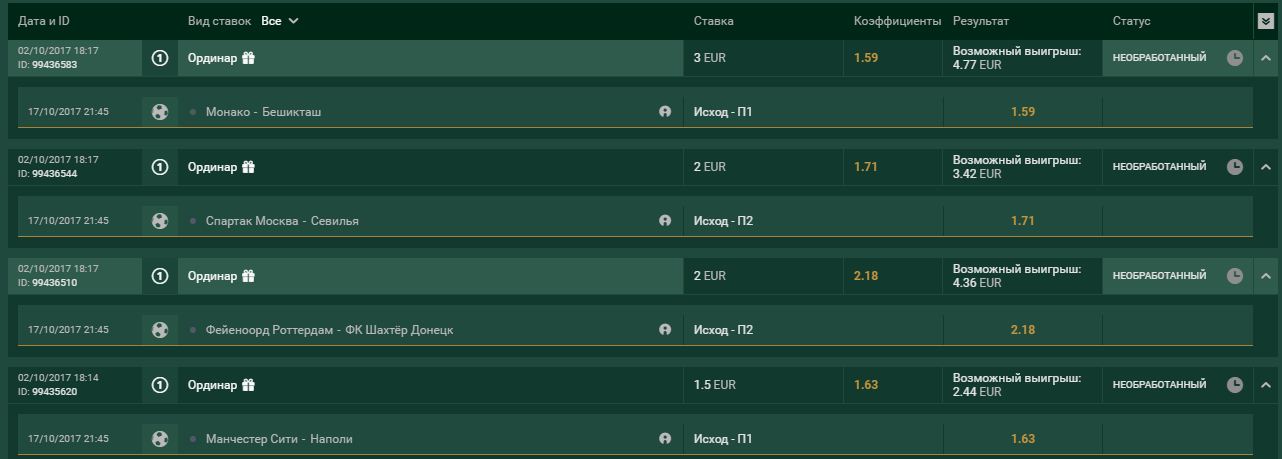The width and height of the screenshot is (1282, 459).
Task: Click the soccer ball icon for Монако - Бешикташ
Action: click(160, 112)
